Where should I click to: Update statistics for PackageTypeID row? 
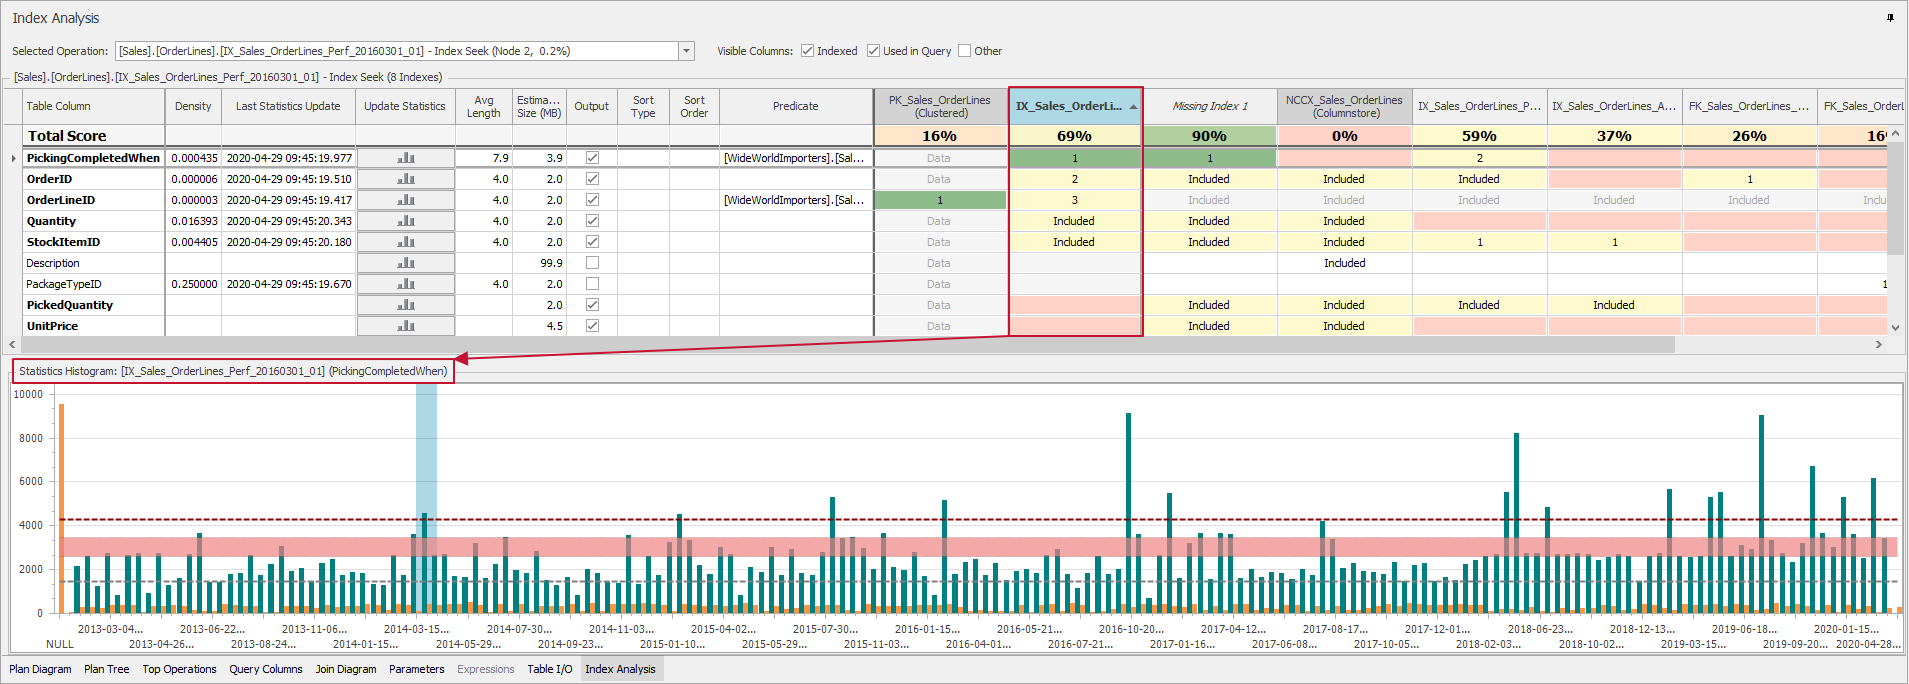pyautogui.click(x=406, y=284)
